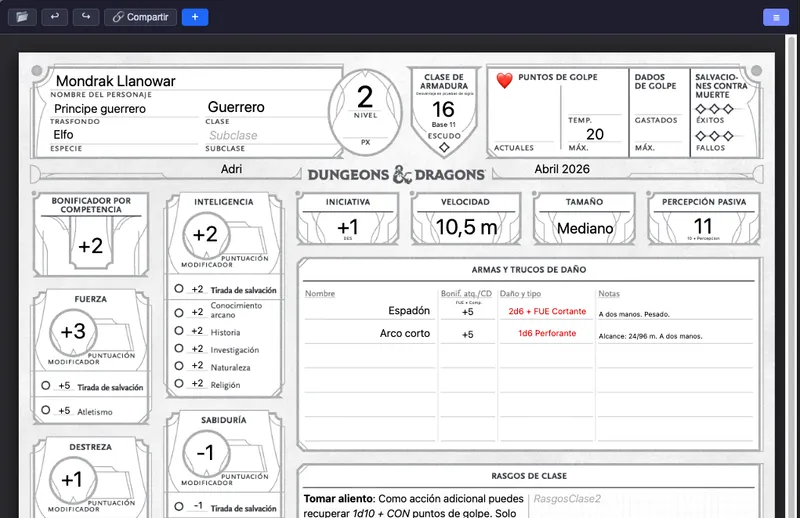Toggle Fuerza Tirada de salvación proficiency circle

45,386
